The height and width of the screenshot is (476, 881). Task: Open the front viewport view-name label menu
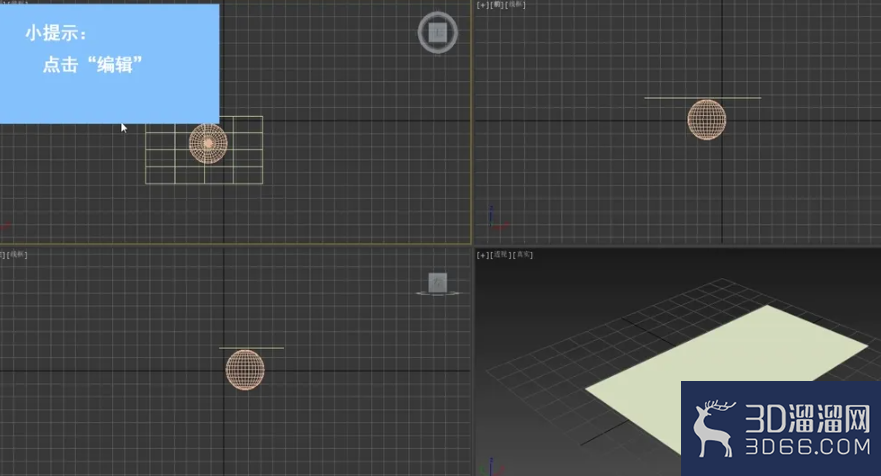point(496,5)
